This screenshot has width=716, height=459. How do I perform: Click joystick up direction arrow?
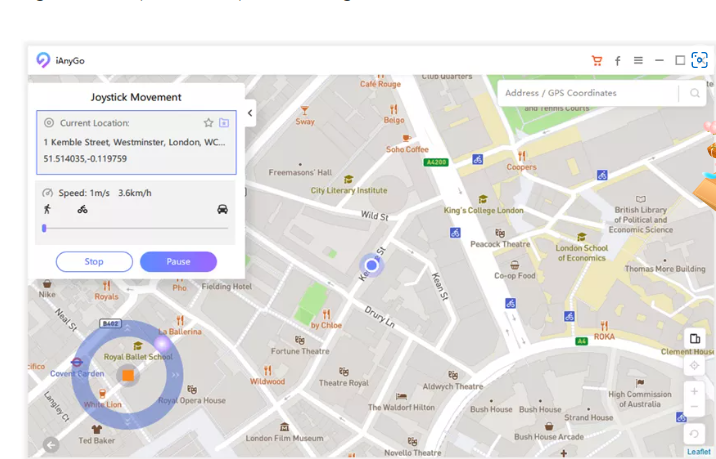coord(127,327)
